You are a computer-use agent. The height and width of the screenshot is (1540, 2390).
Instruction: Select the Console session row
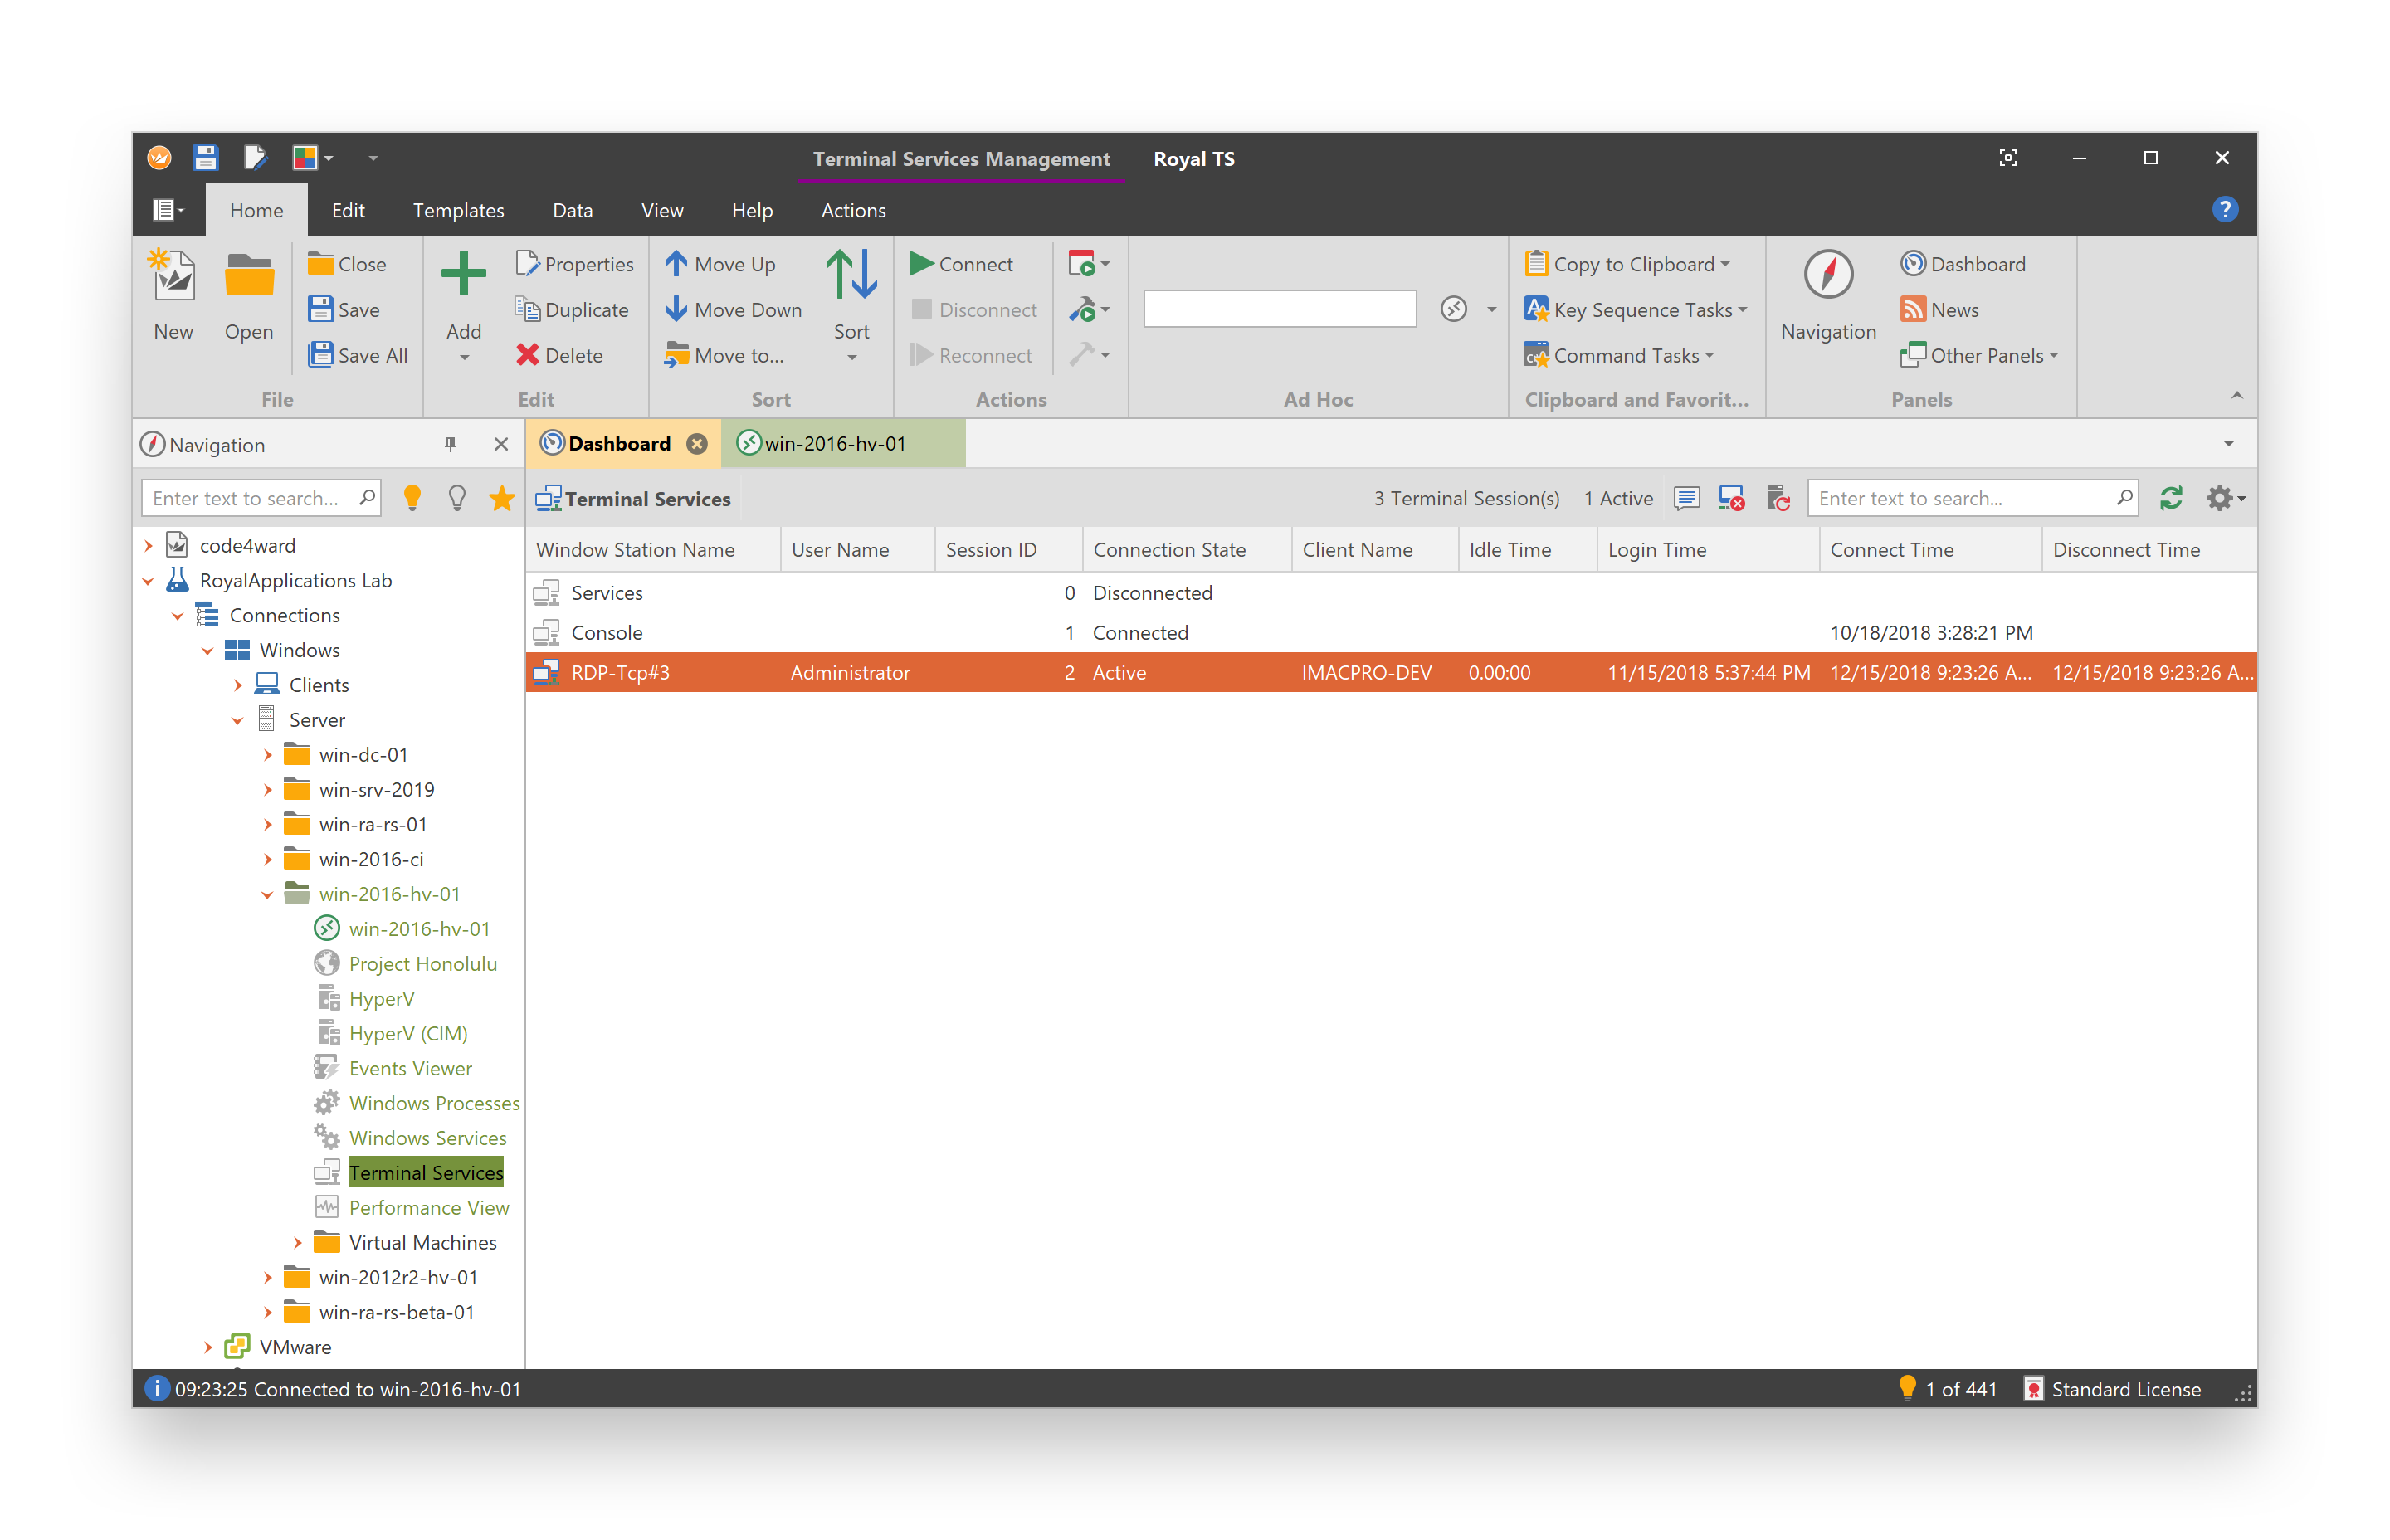pos(1390,633)
